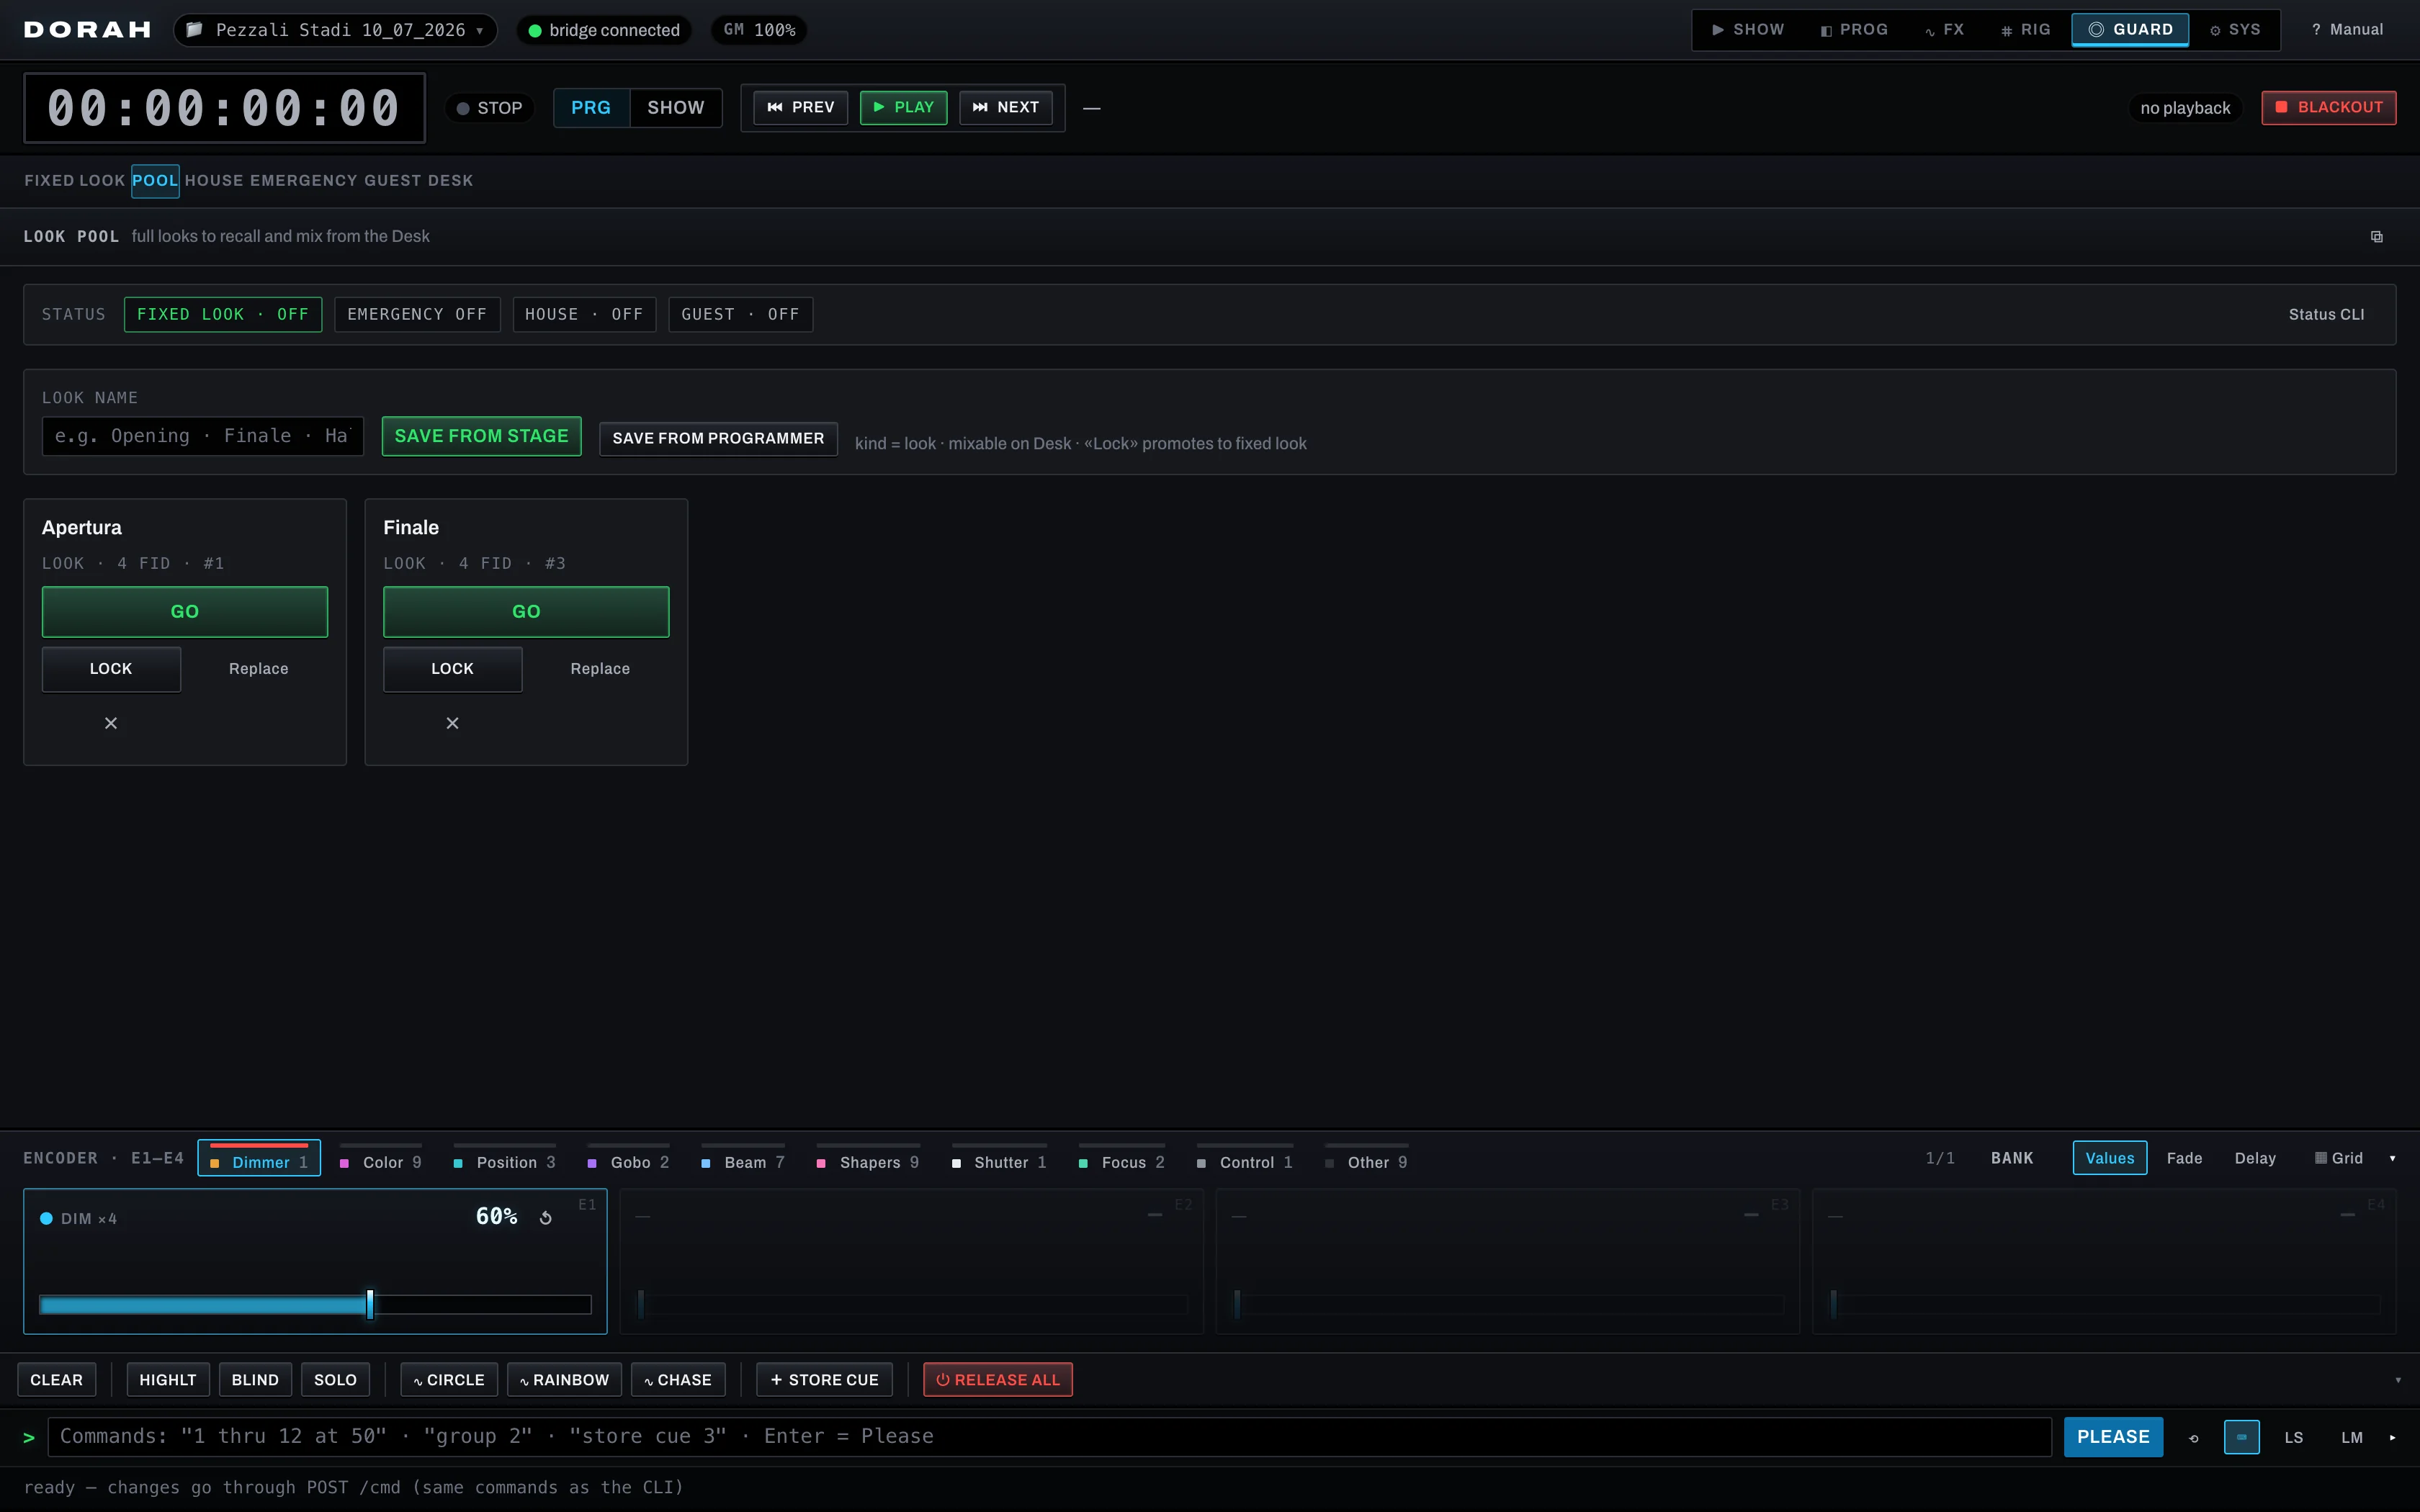The image size is (2420, 1512).
Task: Open the HOUSE subtab
Action: coord(214,181)
